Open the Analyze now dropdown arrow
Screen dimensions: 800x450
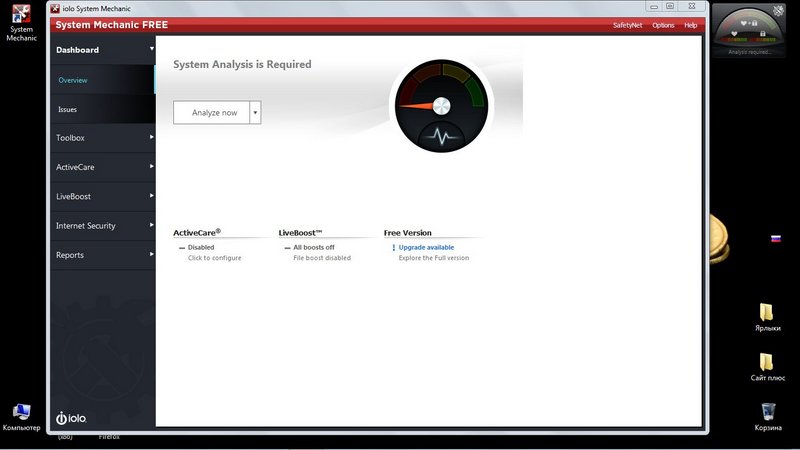[255, 112]
